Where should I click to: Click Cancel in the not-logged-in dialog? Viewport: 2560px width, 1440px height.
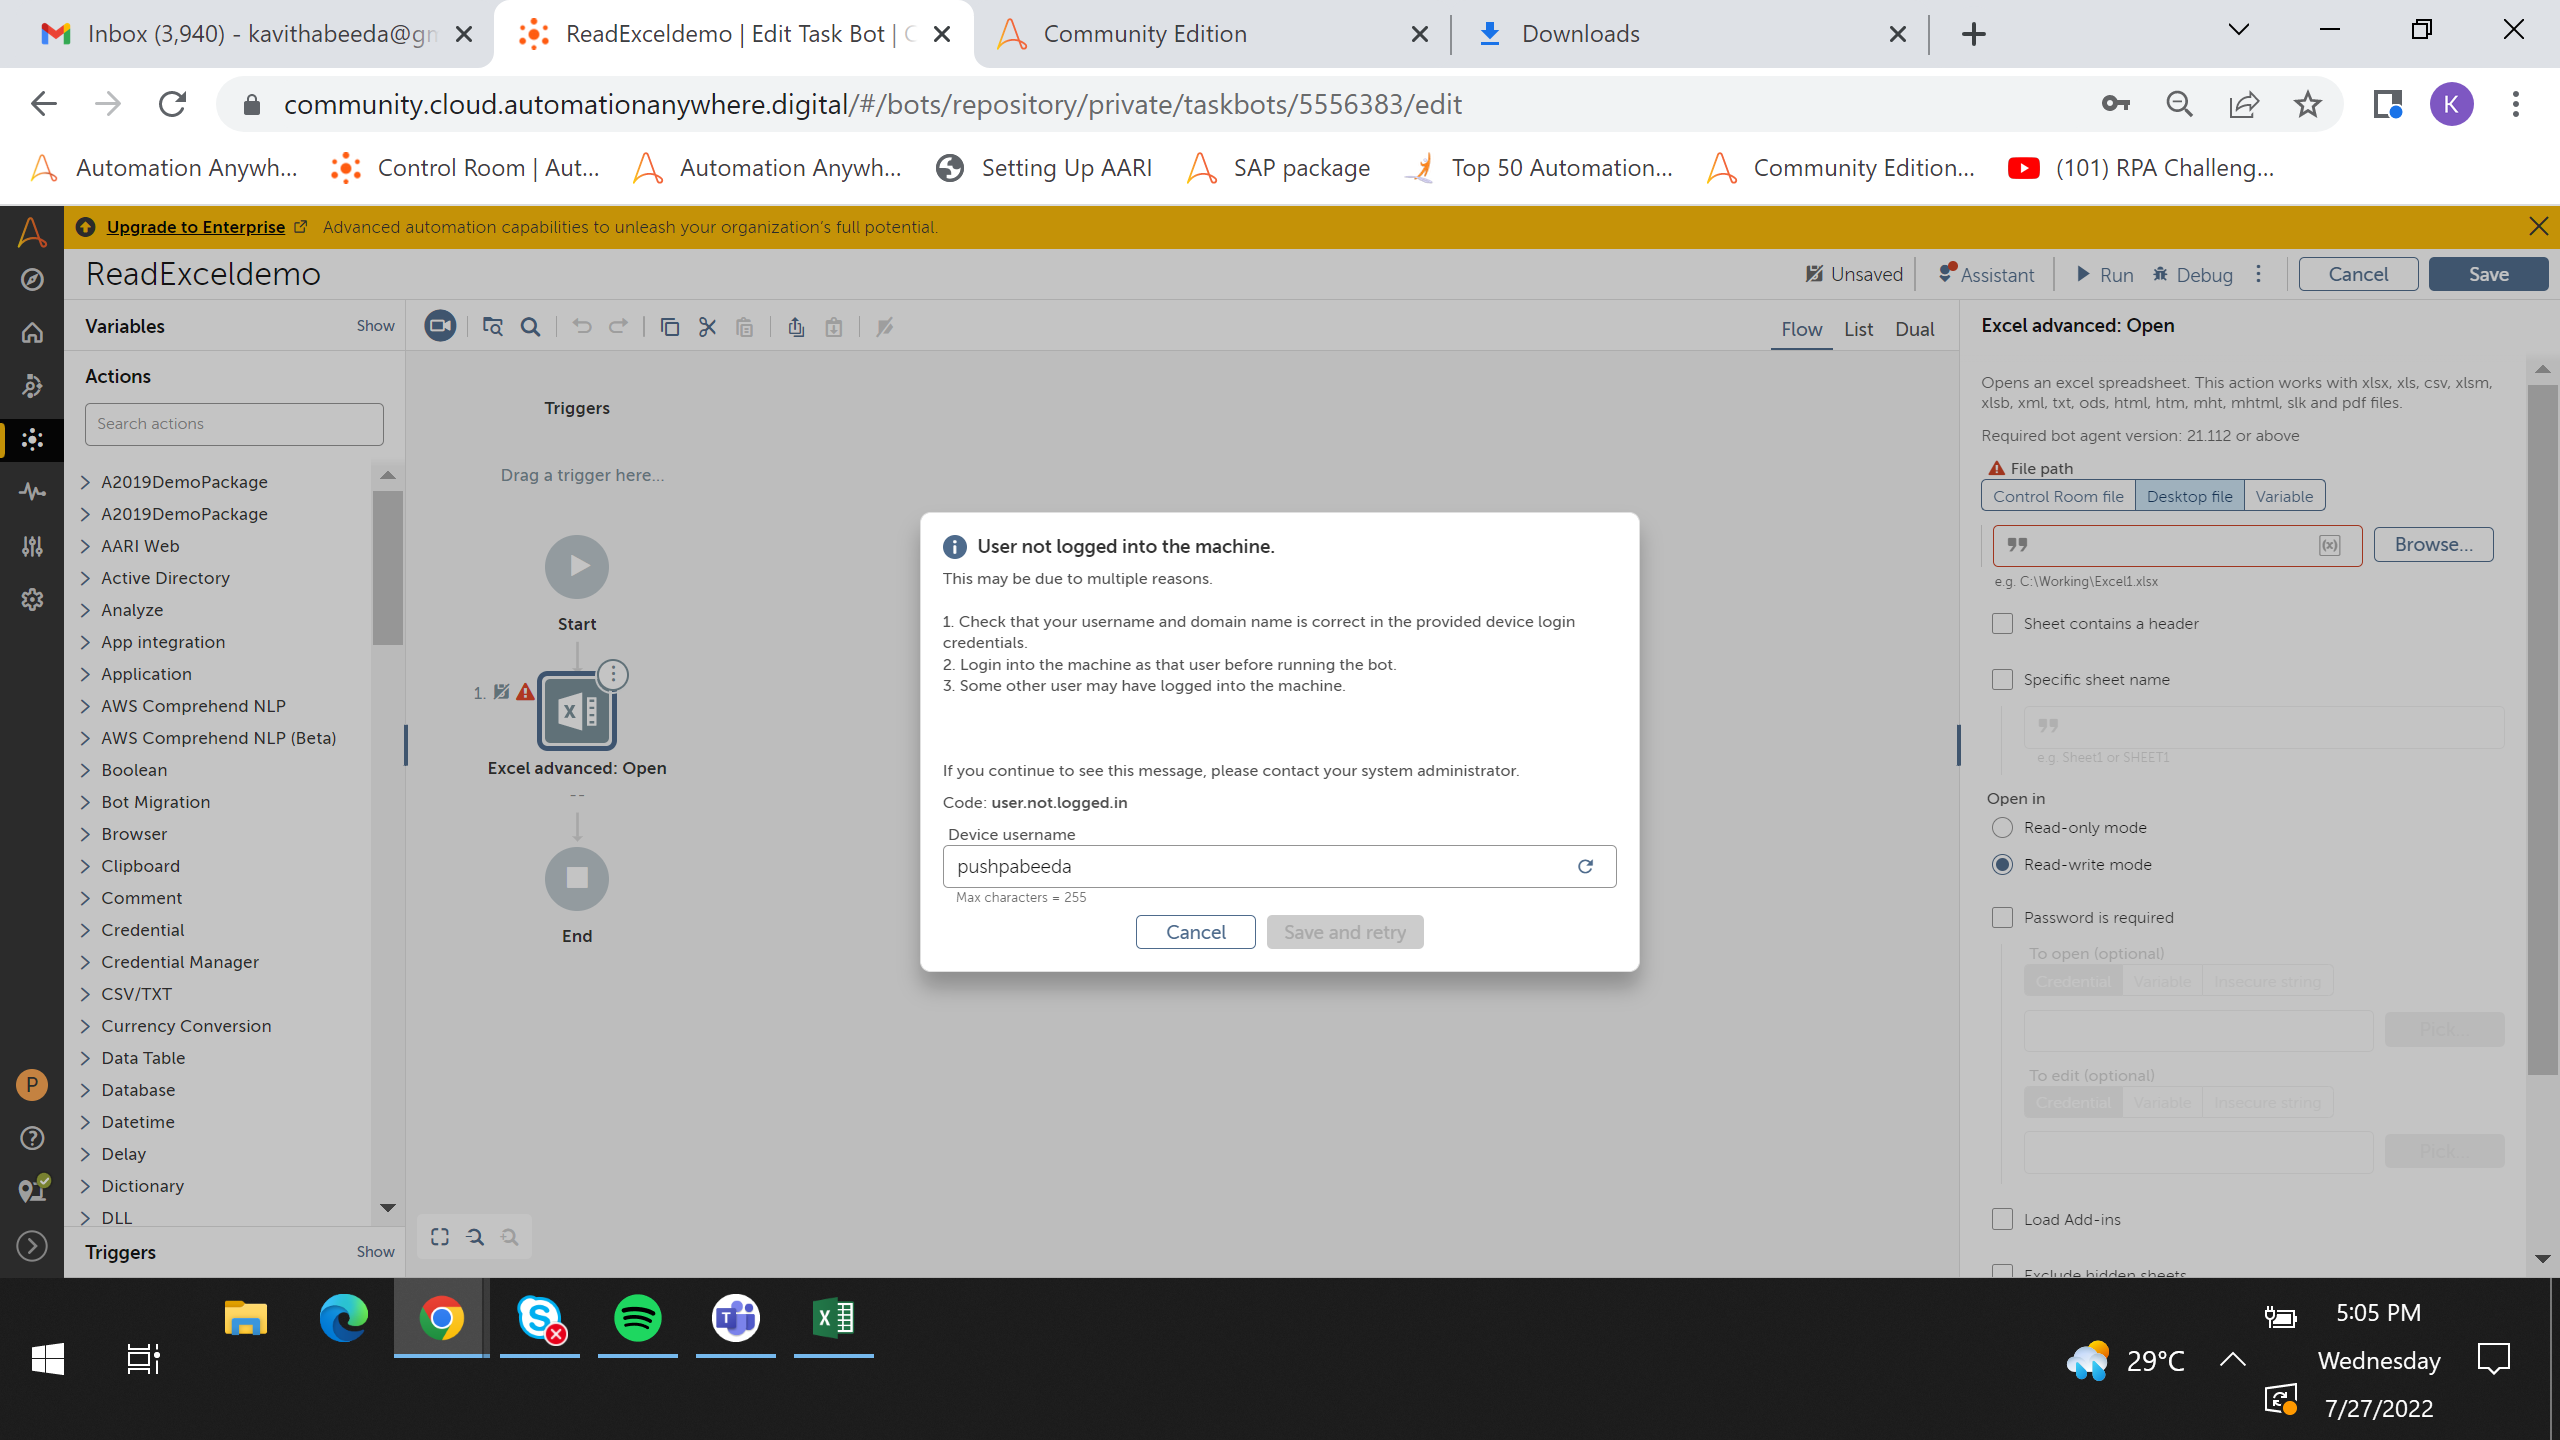pyautogui.click(x=1195, y=932)
